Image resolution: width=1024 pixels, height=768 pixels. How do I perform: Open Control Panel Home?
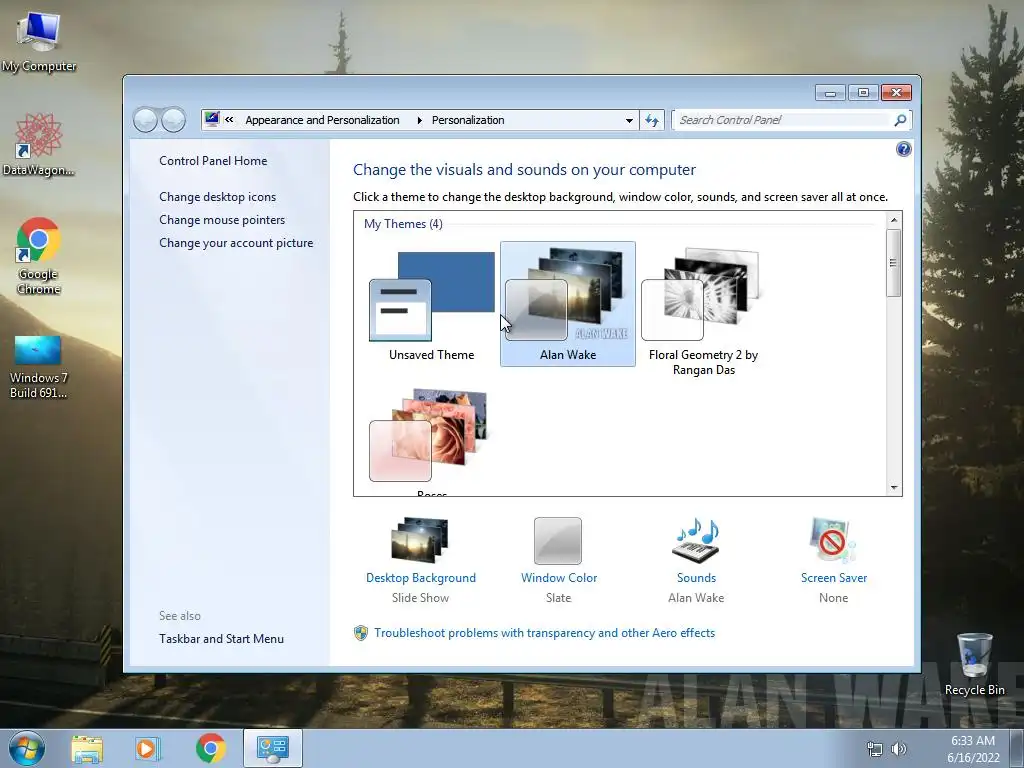[x=213, y=161]
